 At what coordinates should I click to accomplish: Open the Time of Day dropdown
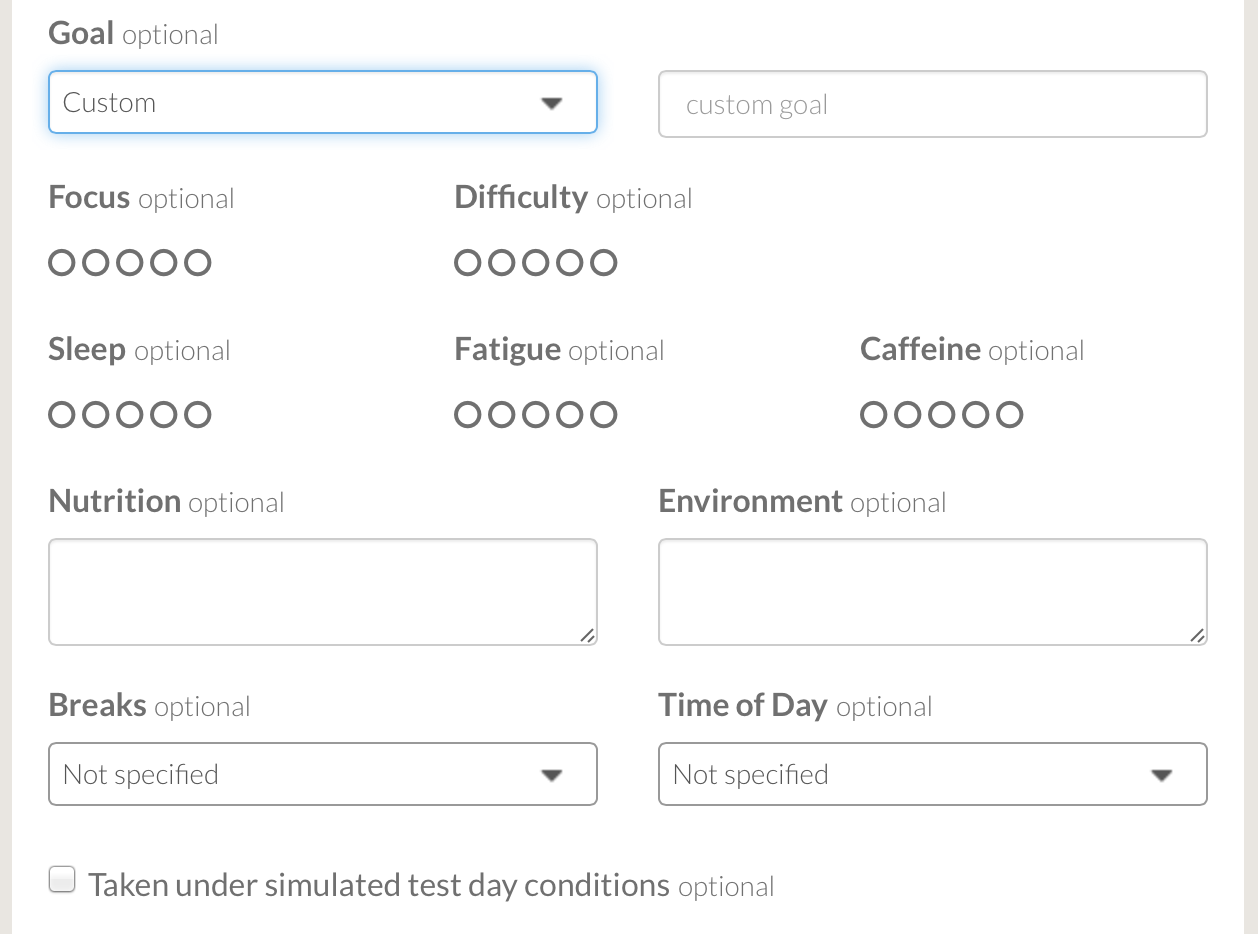(932, 774)
